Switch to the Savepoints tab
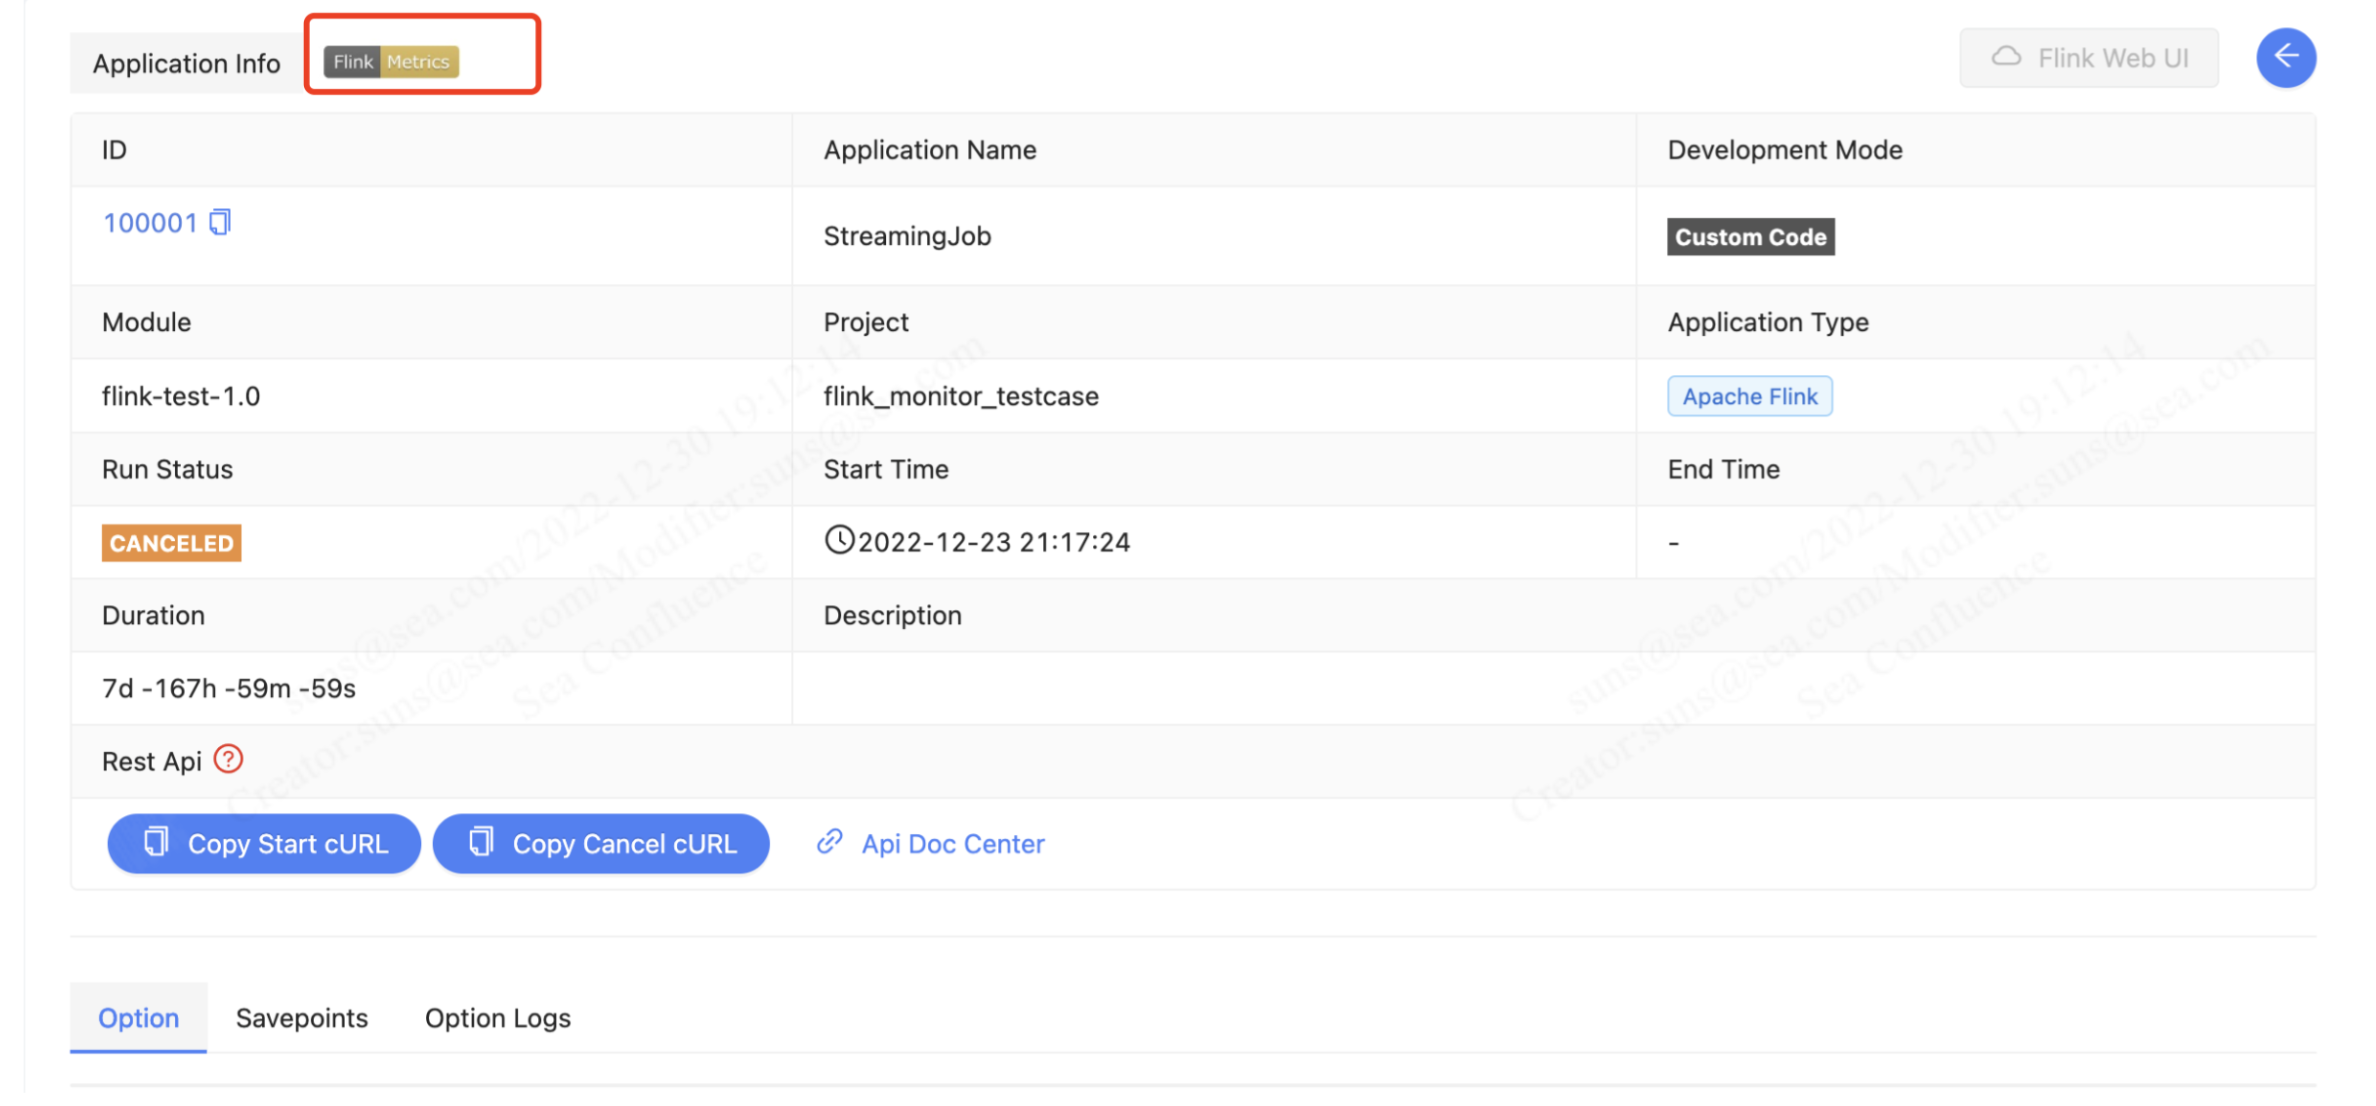2376x1106 pixels. [302, 1018]
